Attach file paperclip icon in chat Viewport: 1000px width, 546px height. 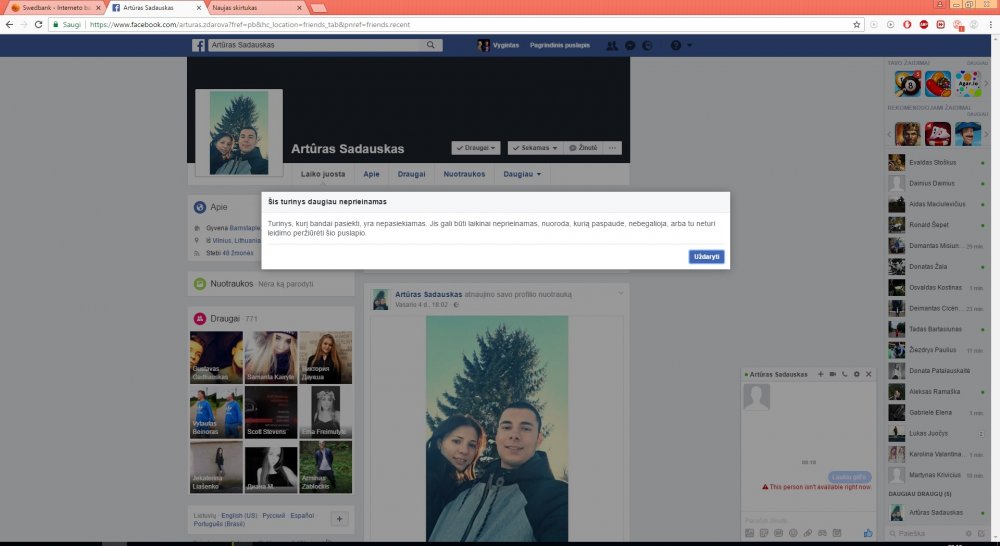pyautogui.click(x=808, y=533)
